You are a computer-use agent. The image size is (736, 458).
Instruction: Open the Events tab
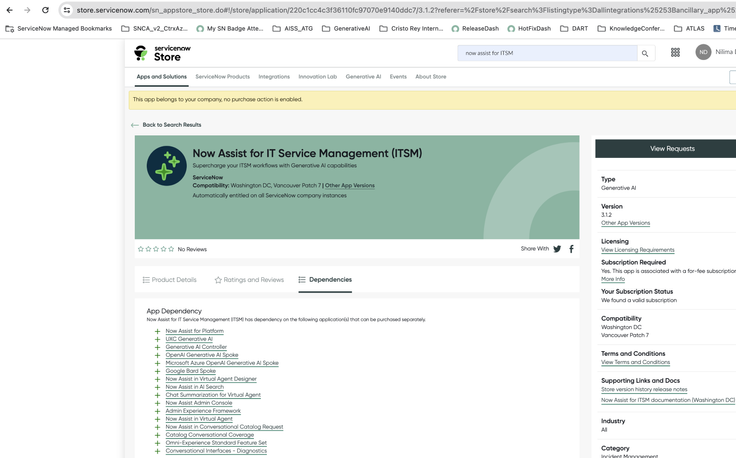point(398,76)
